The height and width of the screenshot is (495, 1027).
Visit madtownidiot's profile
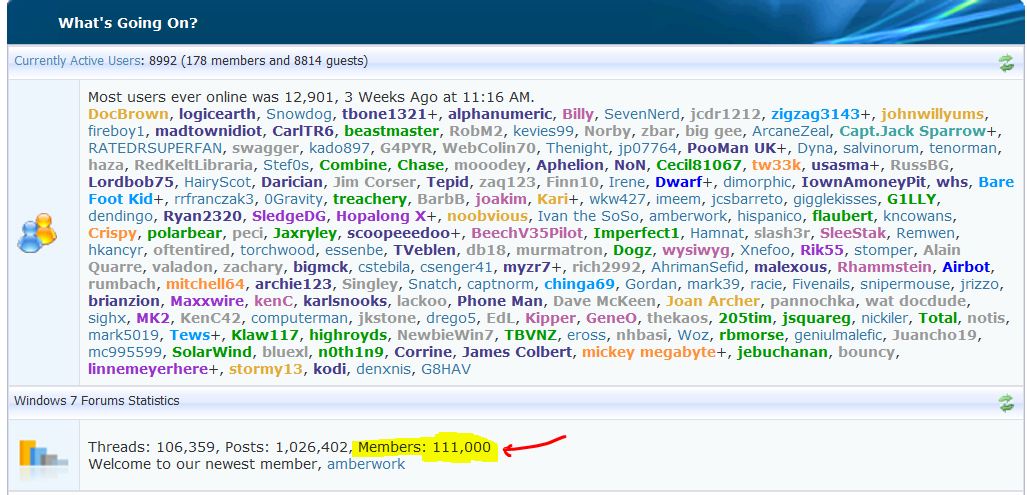tap(208, 131)
